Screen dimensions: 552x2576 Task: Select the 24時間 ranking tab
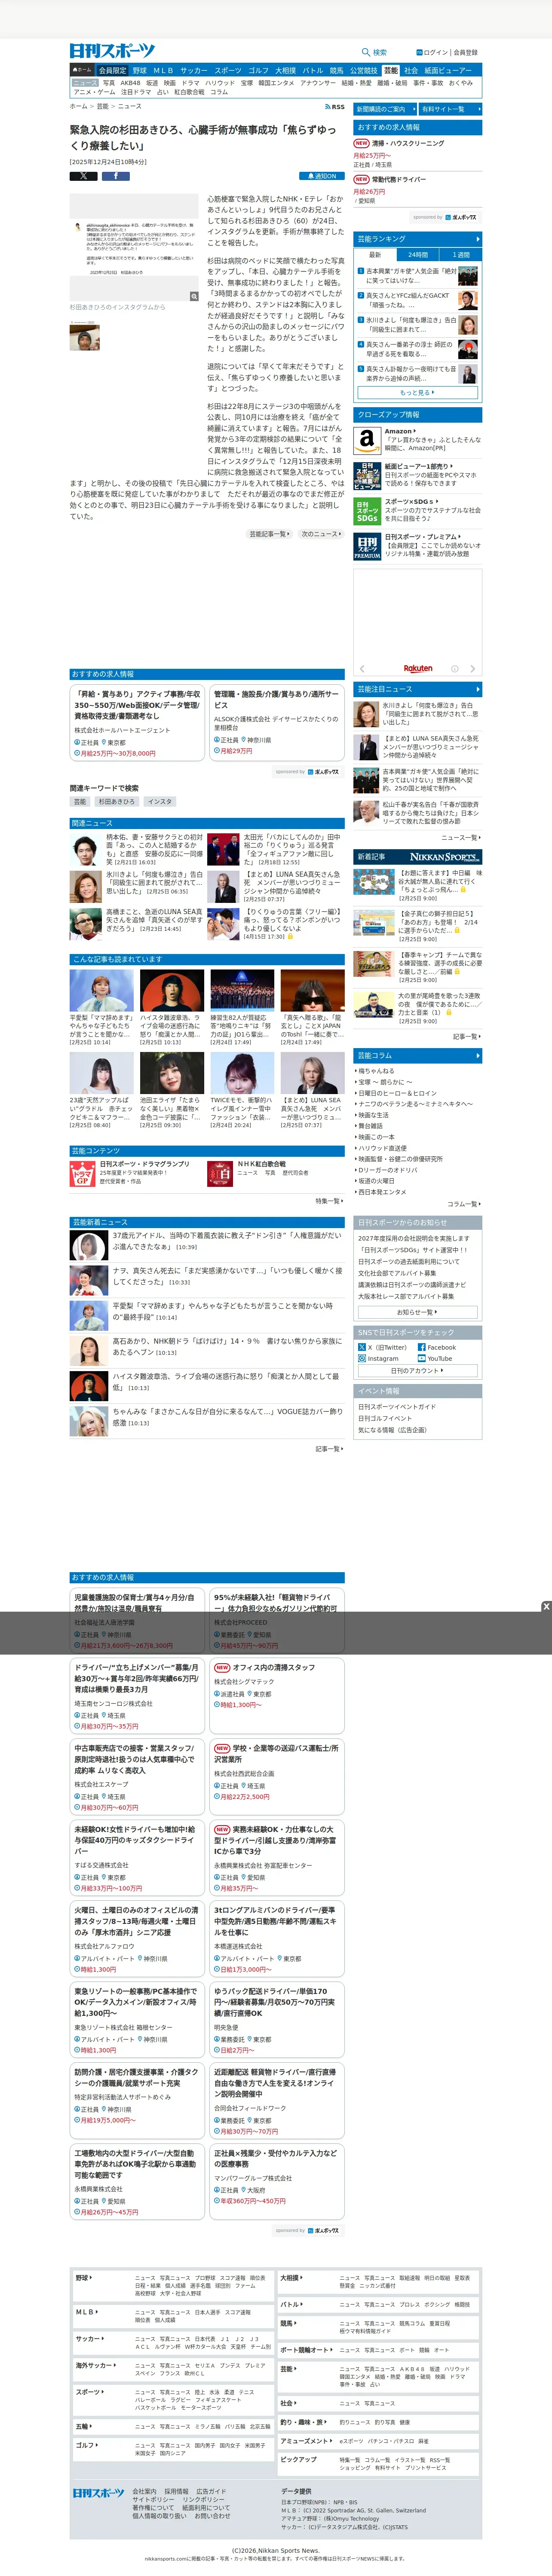point(418,255)
